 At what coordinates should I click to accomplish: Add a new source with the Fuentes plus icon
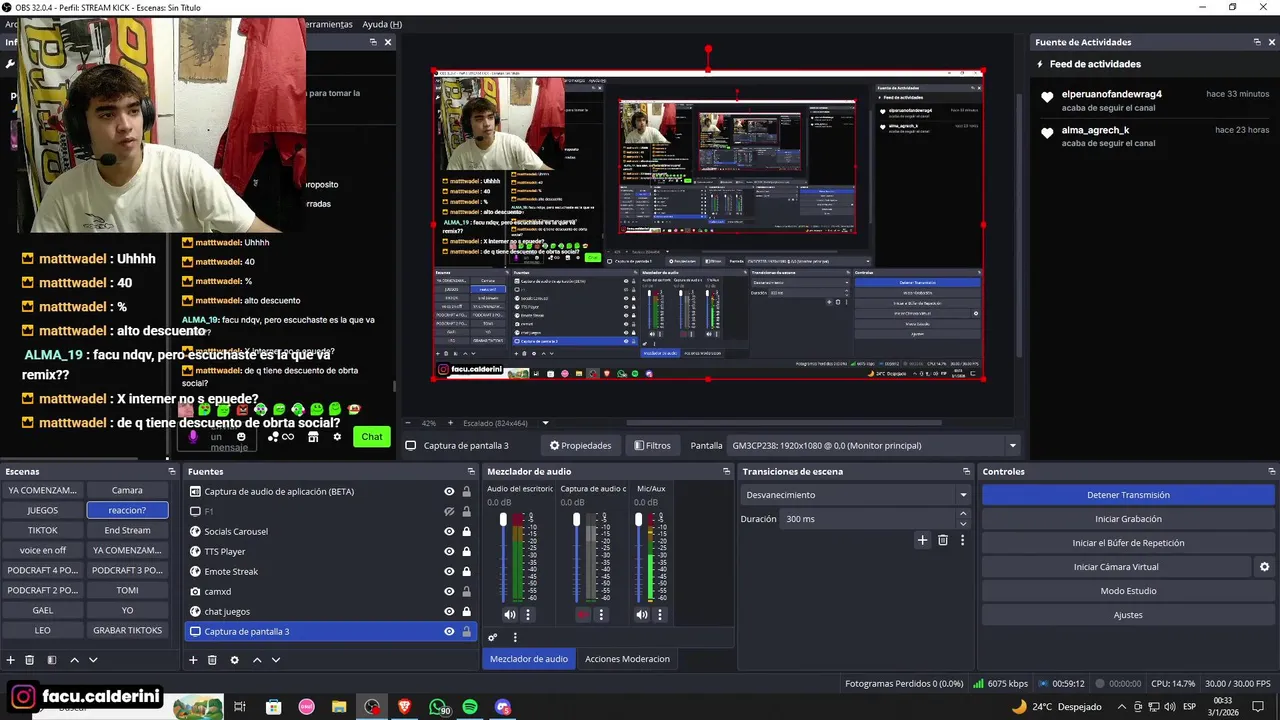pos(193,660)
